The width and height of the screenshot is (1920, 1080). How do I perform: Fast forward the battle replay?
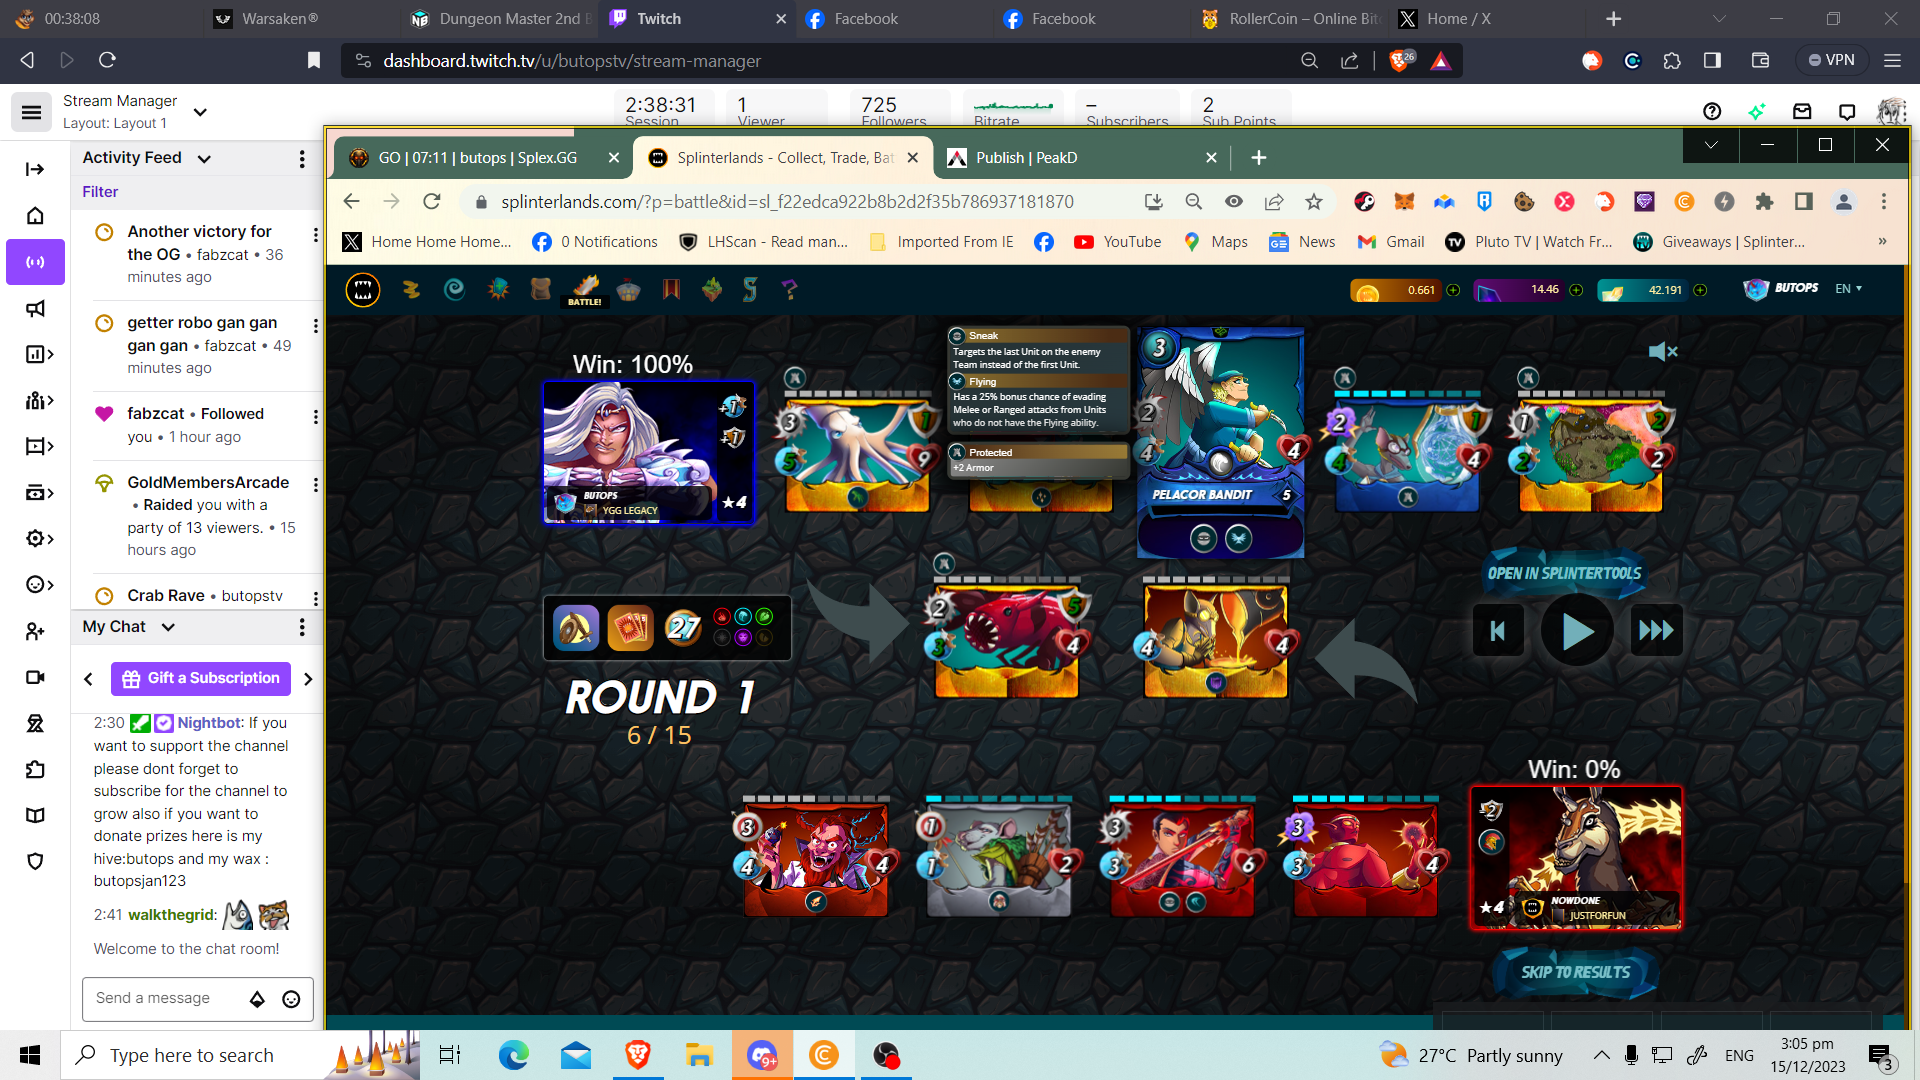point(1656,631)
